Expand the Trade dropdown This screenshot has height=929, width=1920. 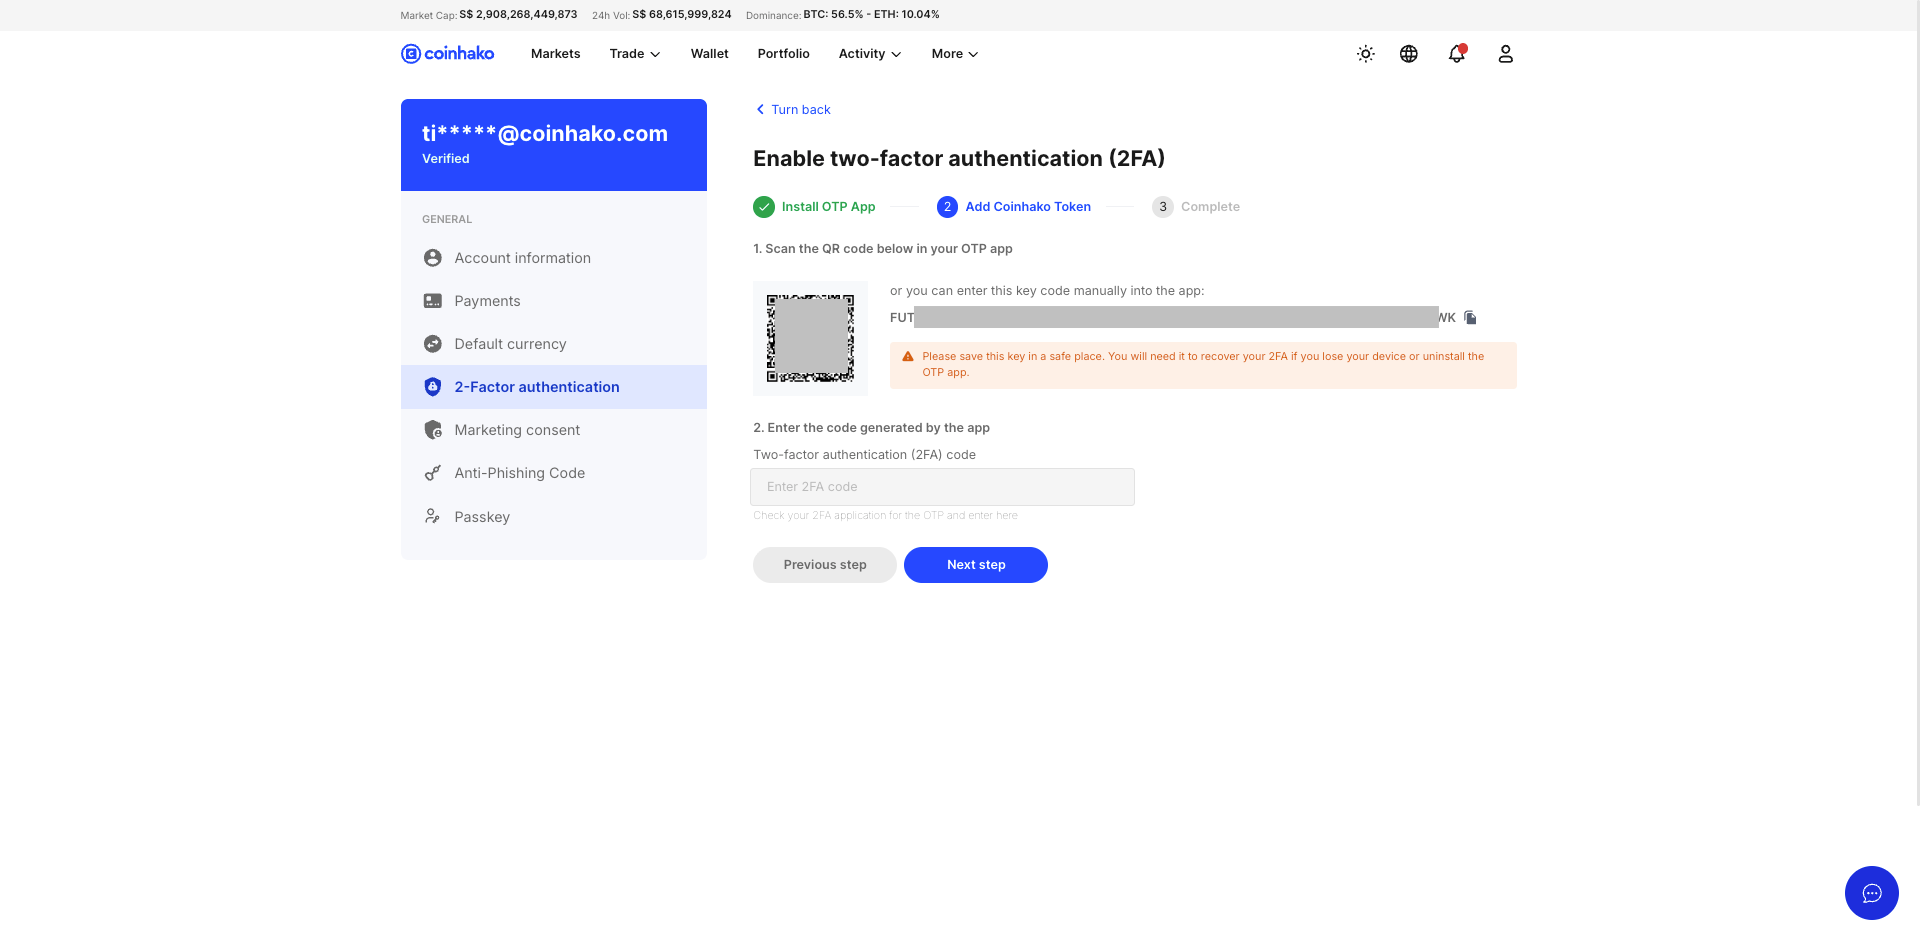click(x=635, y=54)
